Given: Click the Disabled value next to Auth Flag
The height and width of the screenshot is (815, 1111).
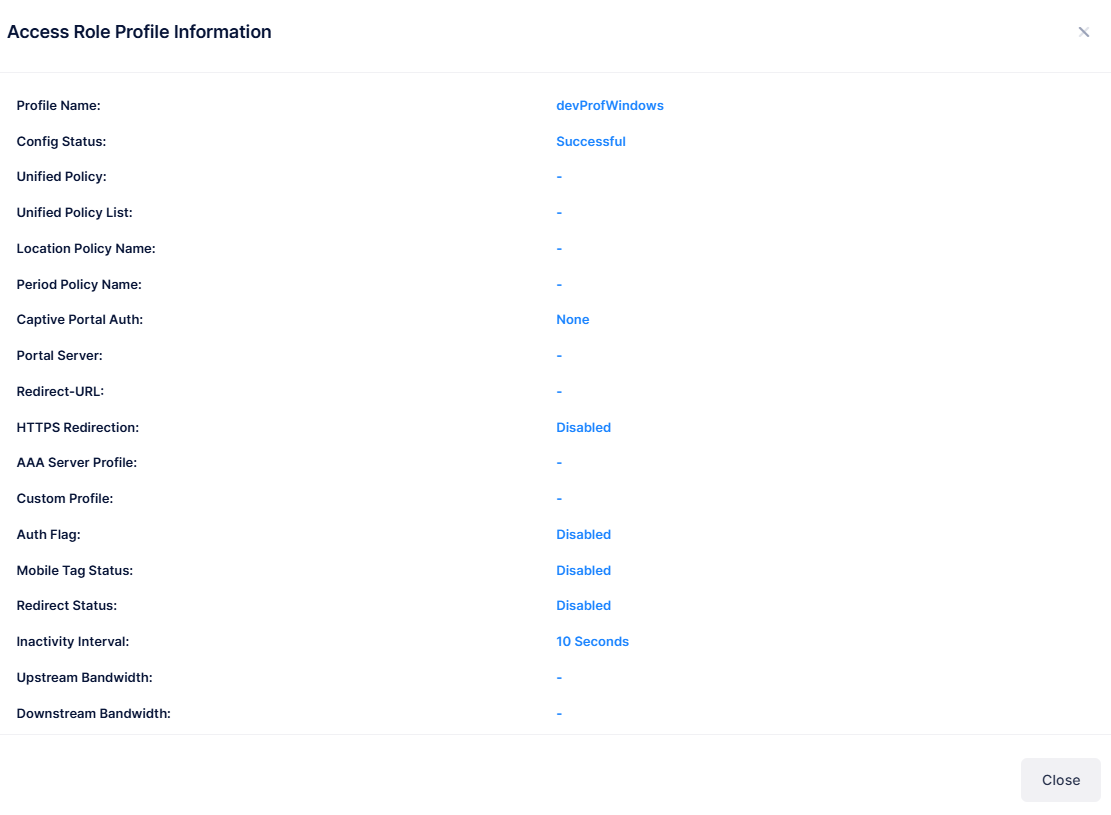Looking at the screenshot, I should [583, 534].
